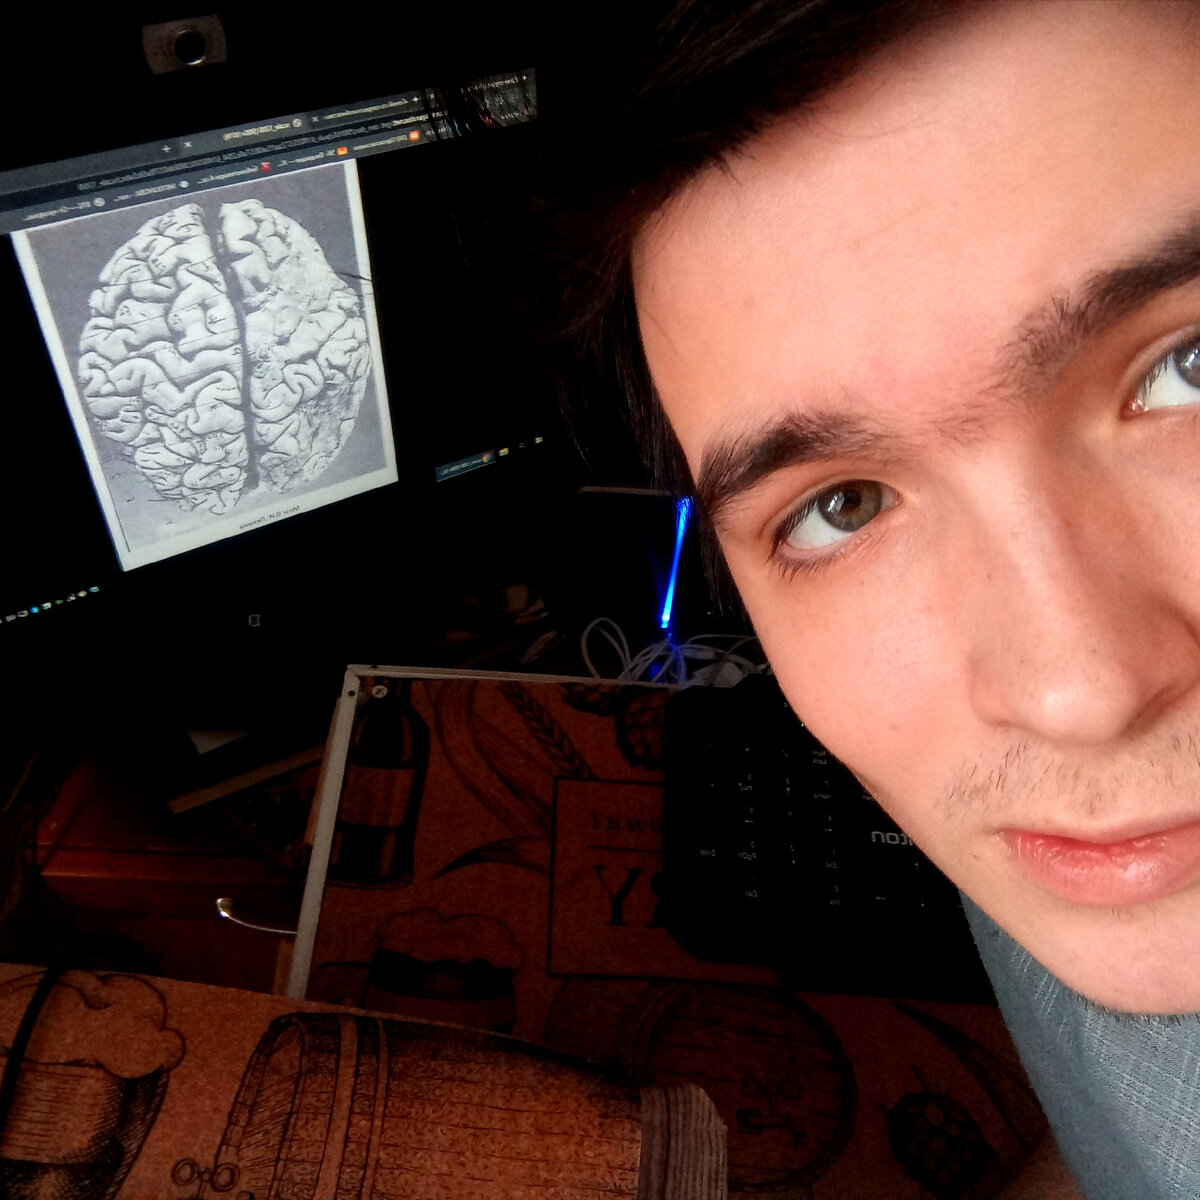Click the brain image on the monitor
This screenshot has width=1200, height=1200.
click(x=224, y=356)
